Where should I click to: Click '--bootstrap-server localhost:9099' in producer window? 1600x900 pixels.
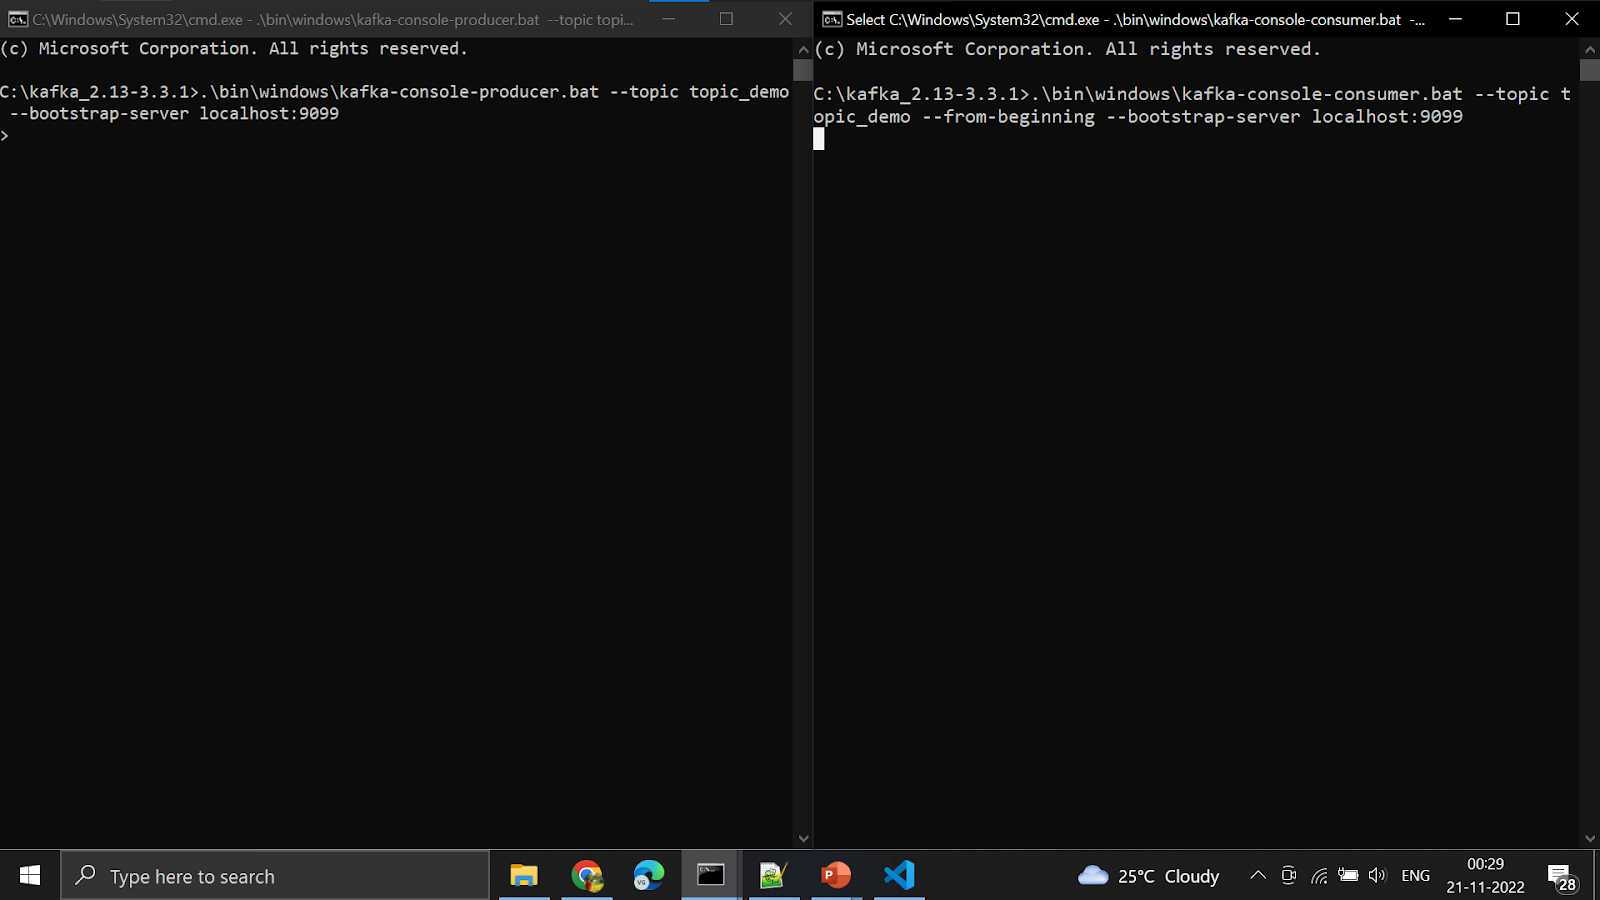[x=174, y=114]
